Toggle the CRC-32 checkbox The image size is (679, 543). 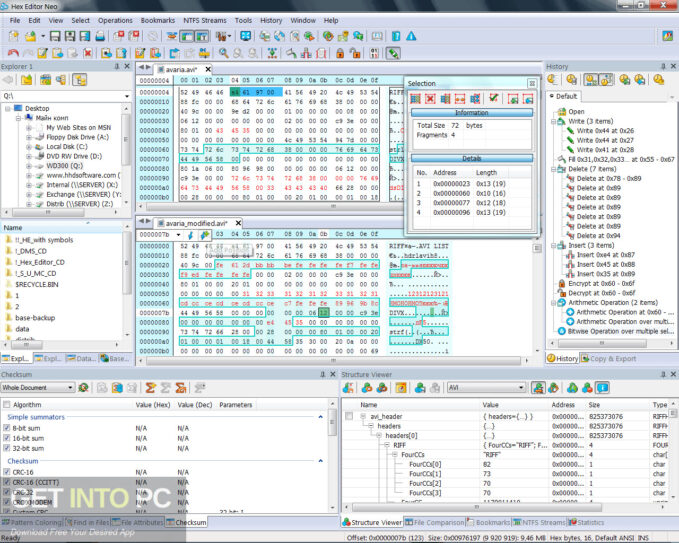pos(6,492)
